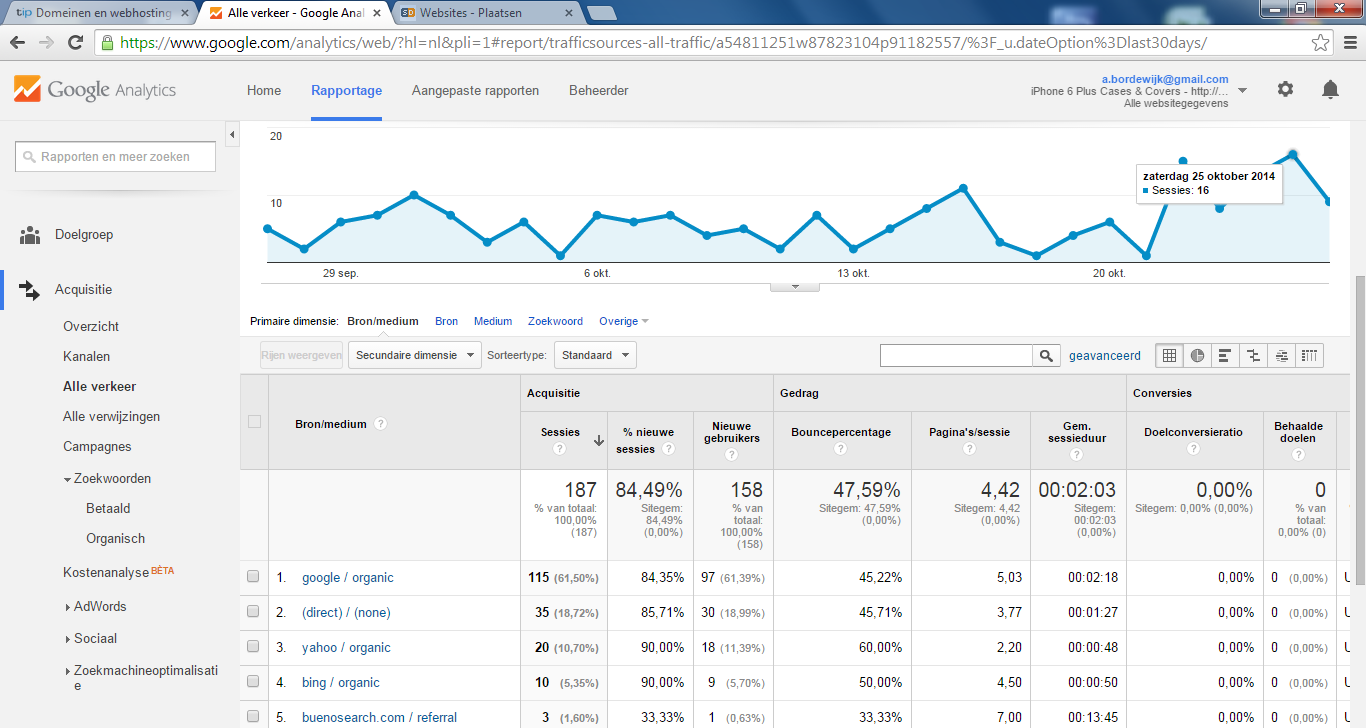Collapse the left sidebar arrow

click(232, 134)
